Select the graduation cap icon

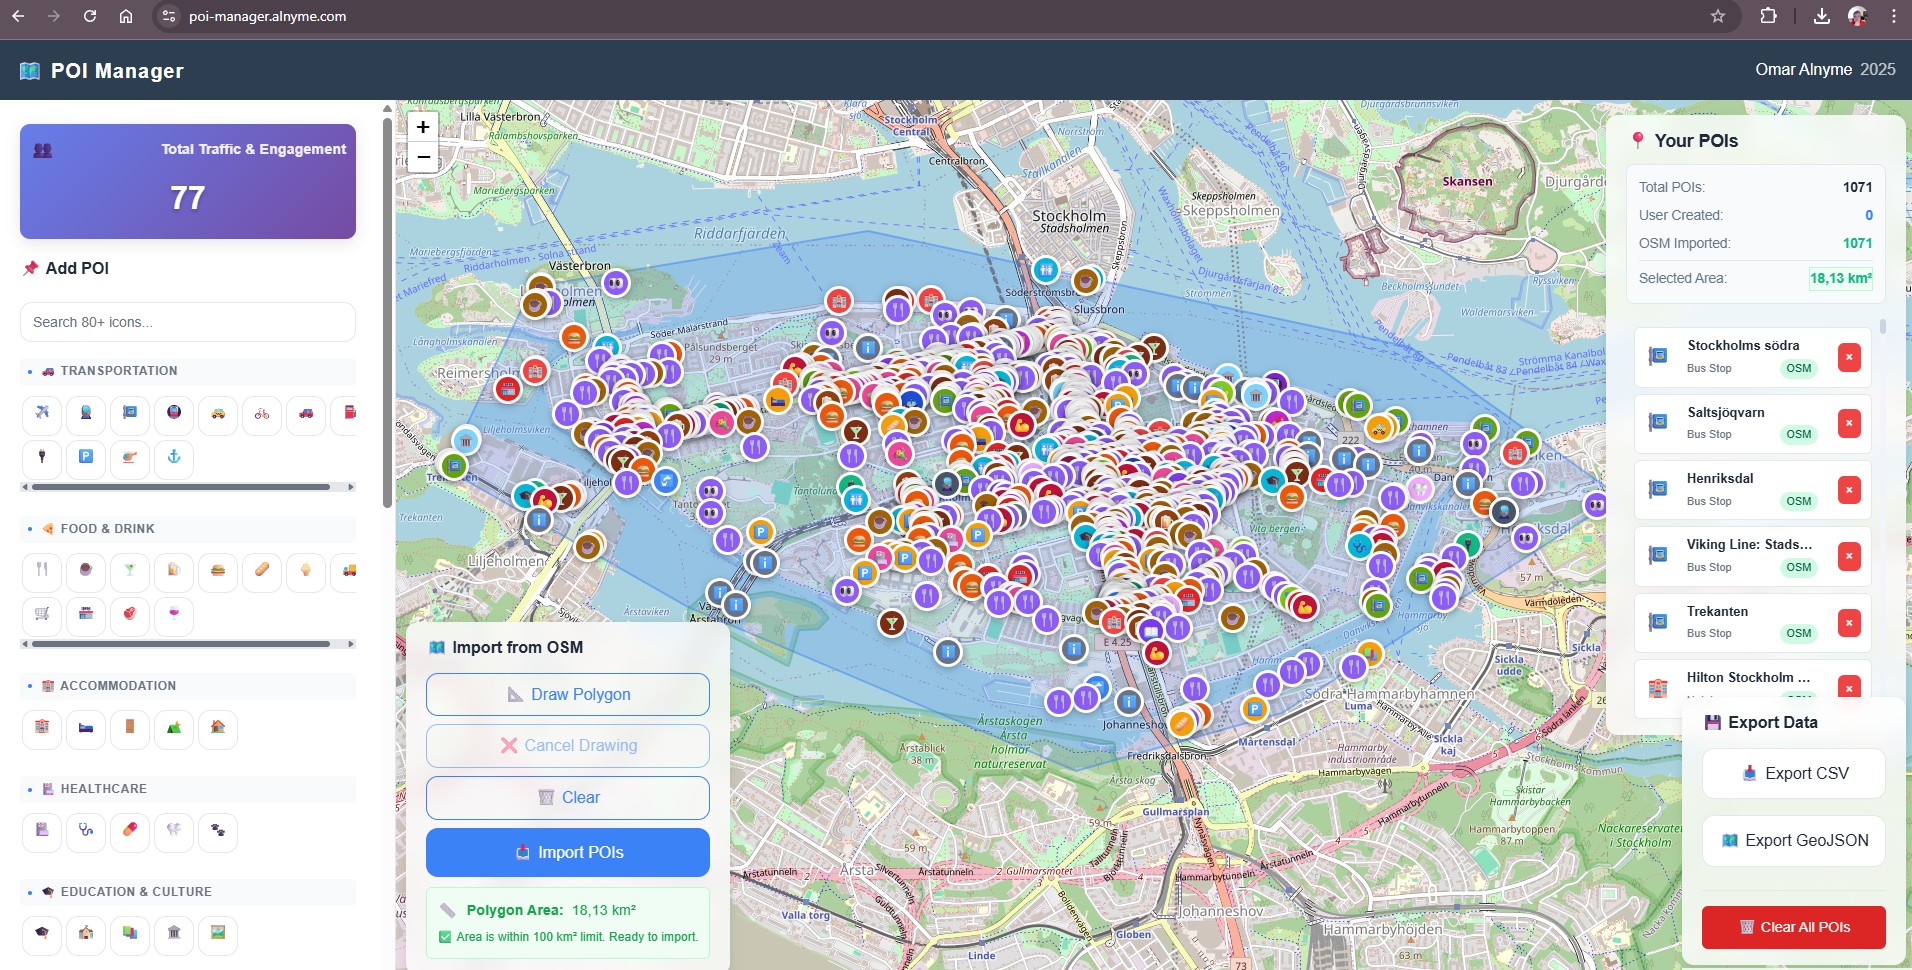(42, 935)
